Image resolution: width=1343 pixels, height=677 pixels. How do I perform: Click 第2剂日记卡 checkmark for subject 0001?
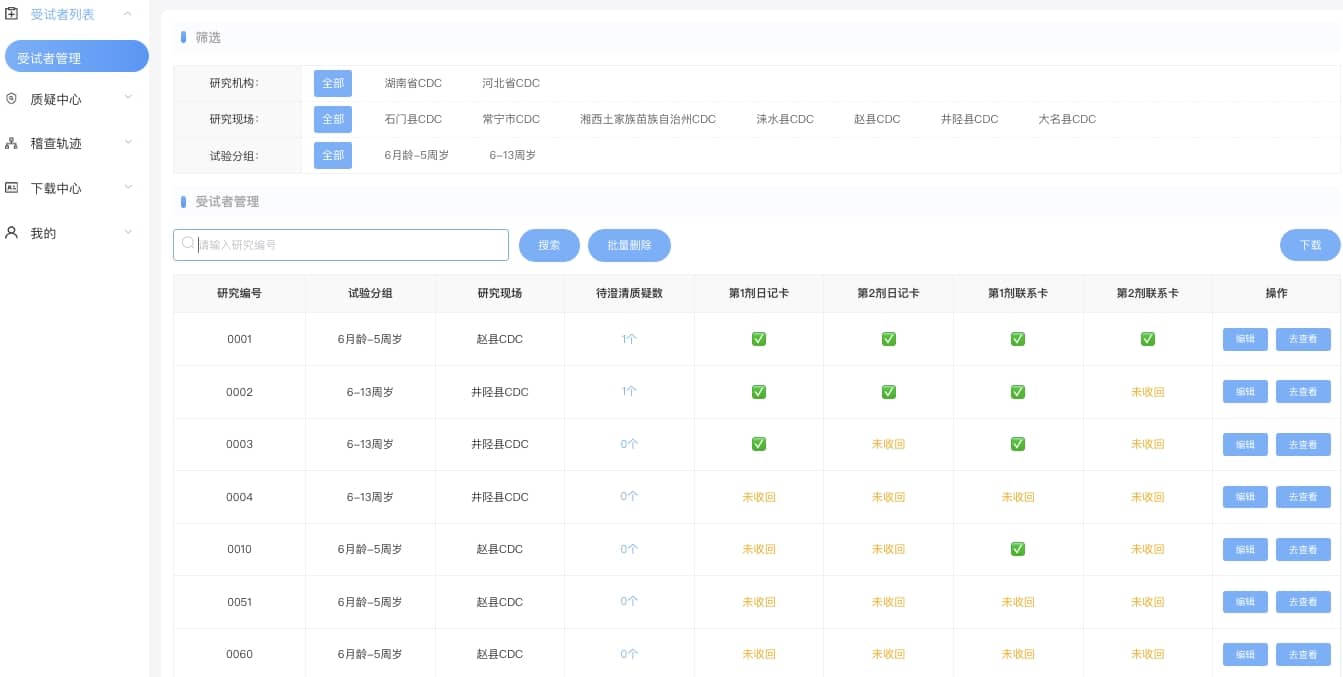coord(888,339)
